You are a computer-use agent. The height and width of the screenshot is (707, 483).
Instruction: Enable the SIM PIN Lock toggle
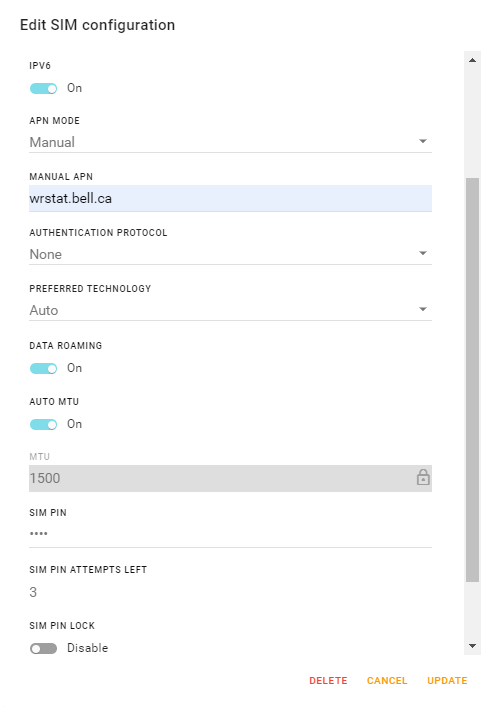(43, 648)
